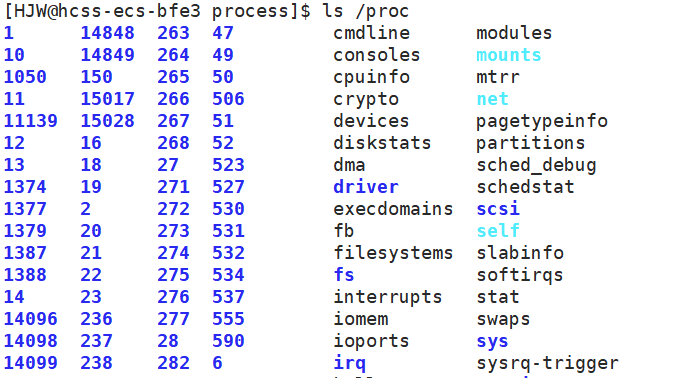This screenshot has width=685, height=378.
Task: Click the directory entry '14849'
Action: [x=107, y=55]
